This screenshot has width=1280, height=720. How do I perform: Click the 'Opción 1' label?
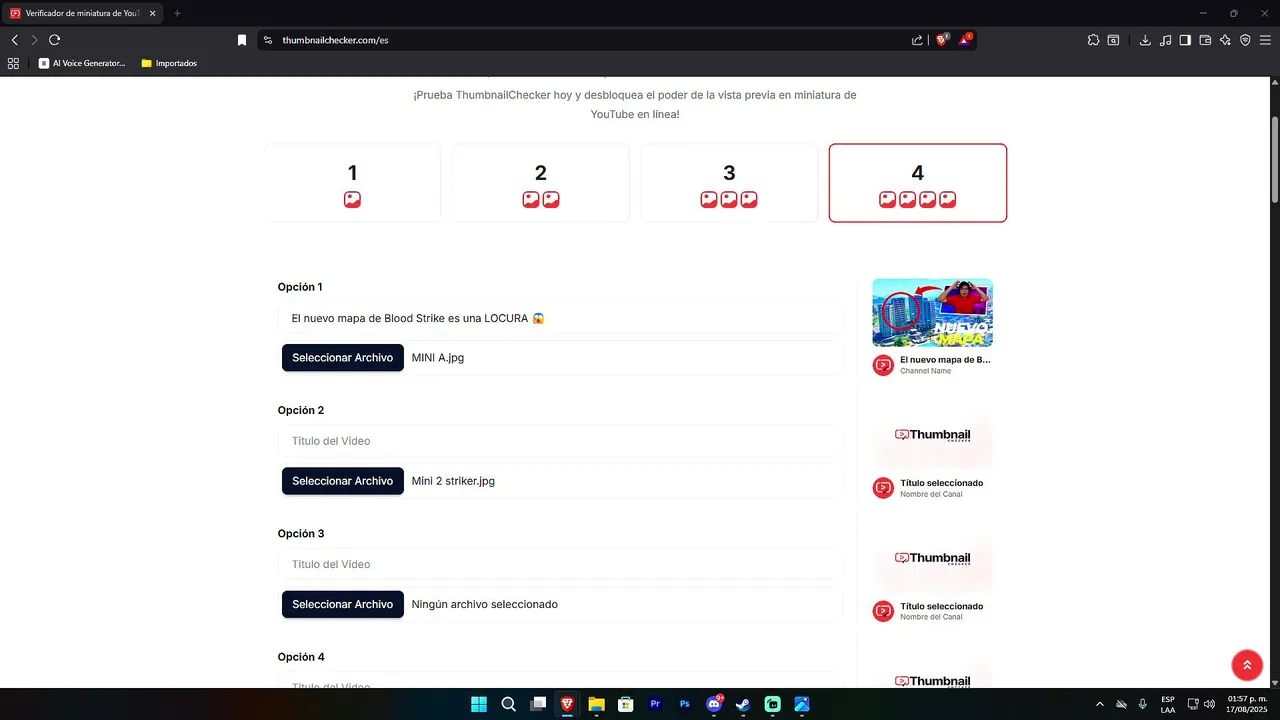click(x=300, y=287)
